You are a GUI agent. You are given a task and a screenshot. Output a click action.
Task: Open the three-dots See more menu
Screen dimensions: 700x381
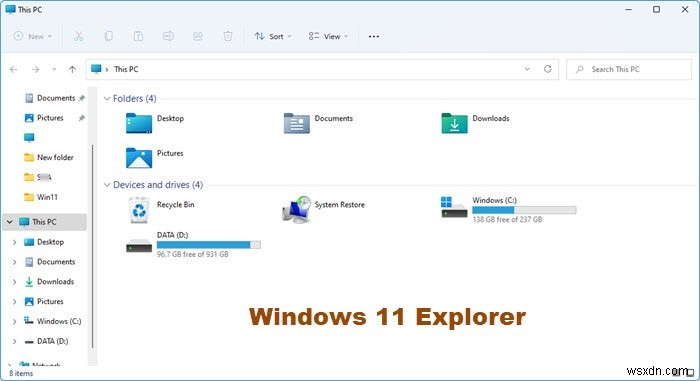[374, 37]
